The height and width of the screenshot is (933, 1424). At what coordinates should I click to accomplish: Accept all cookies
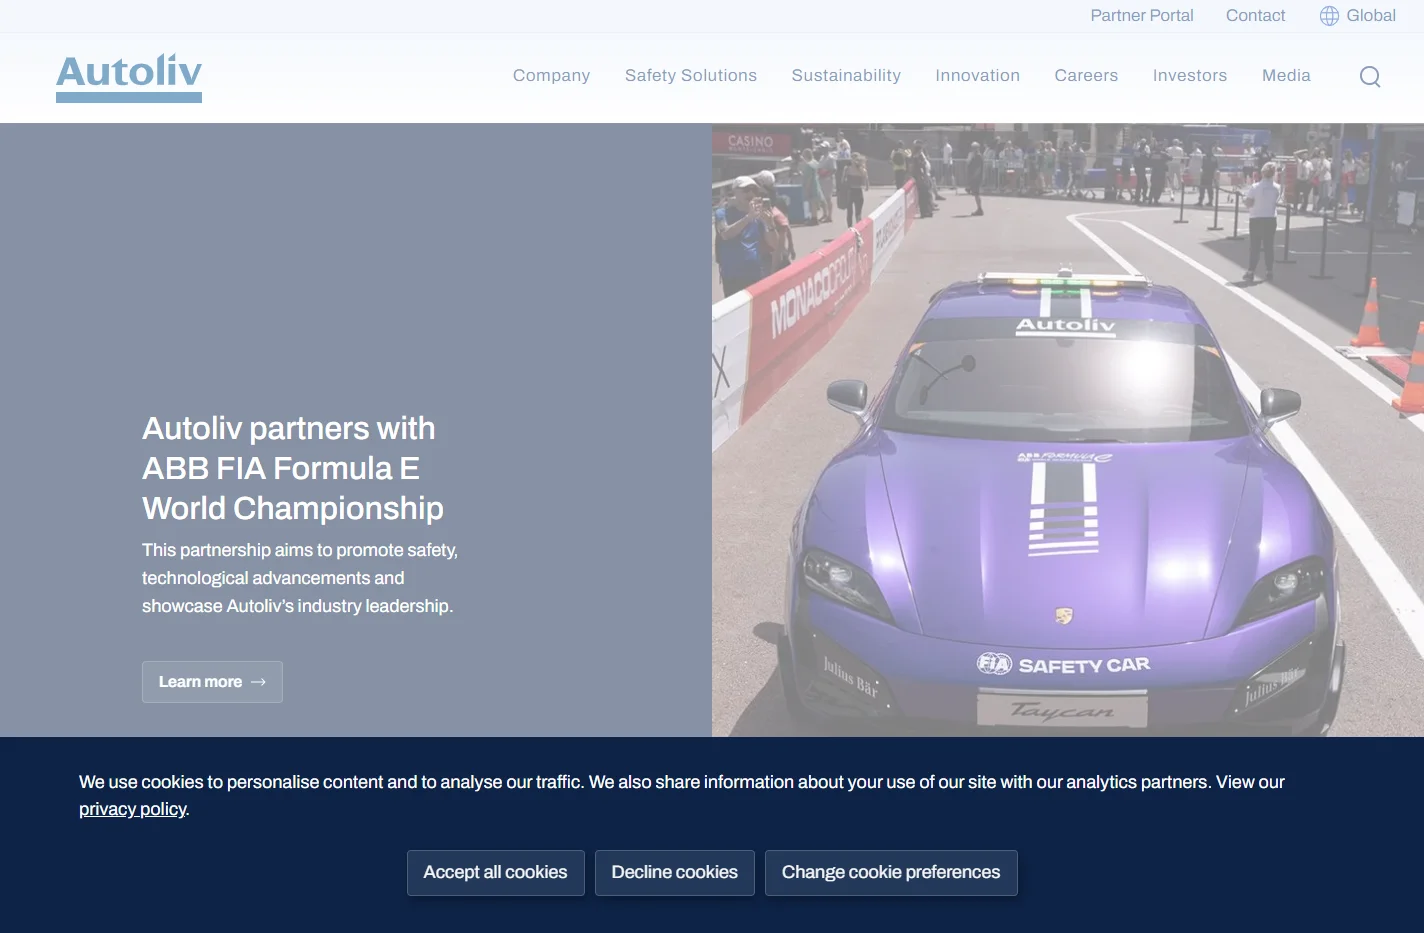coord(496,873)
